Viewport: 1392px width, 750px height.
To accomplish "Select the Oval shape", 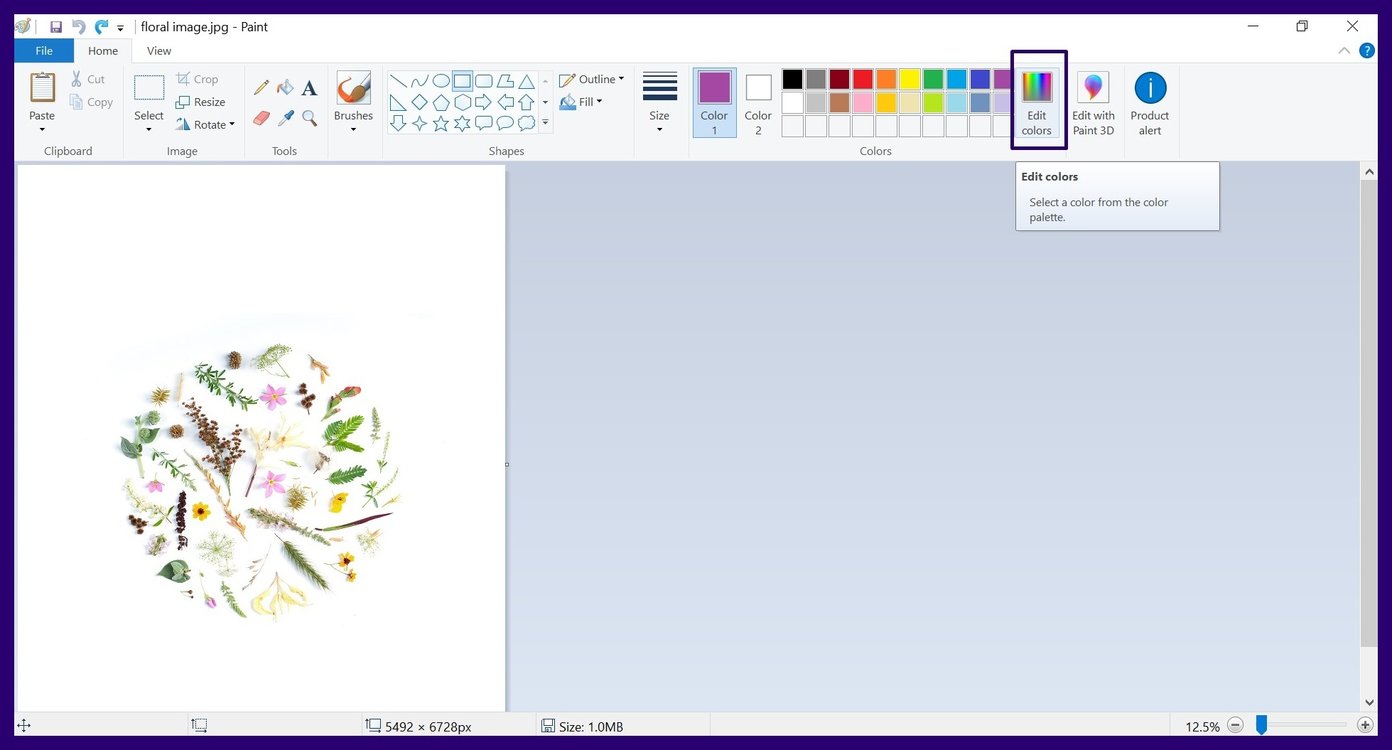I will click(441, 81).
